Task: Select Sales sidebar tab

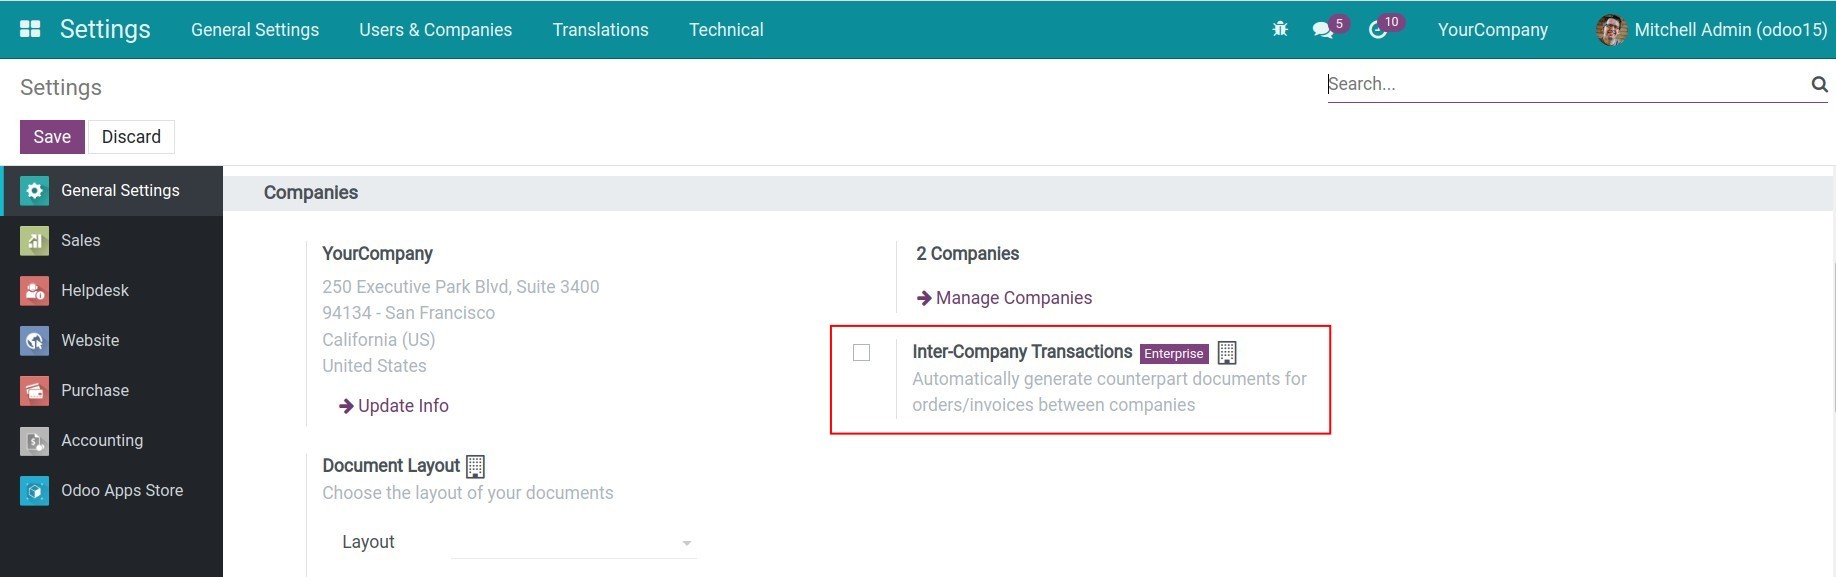Action: 111,241
